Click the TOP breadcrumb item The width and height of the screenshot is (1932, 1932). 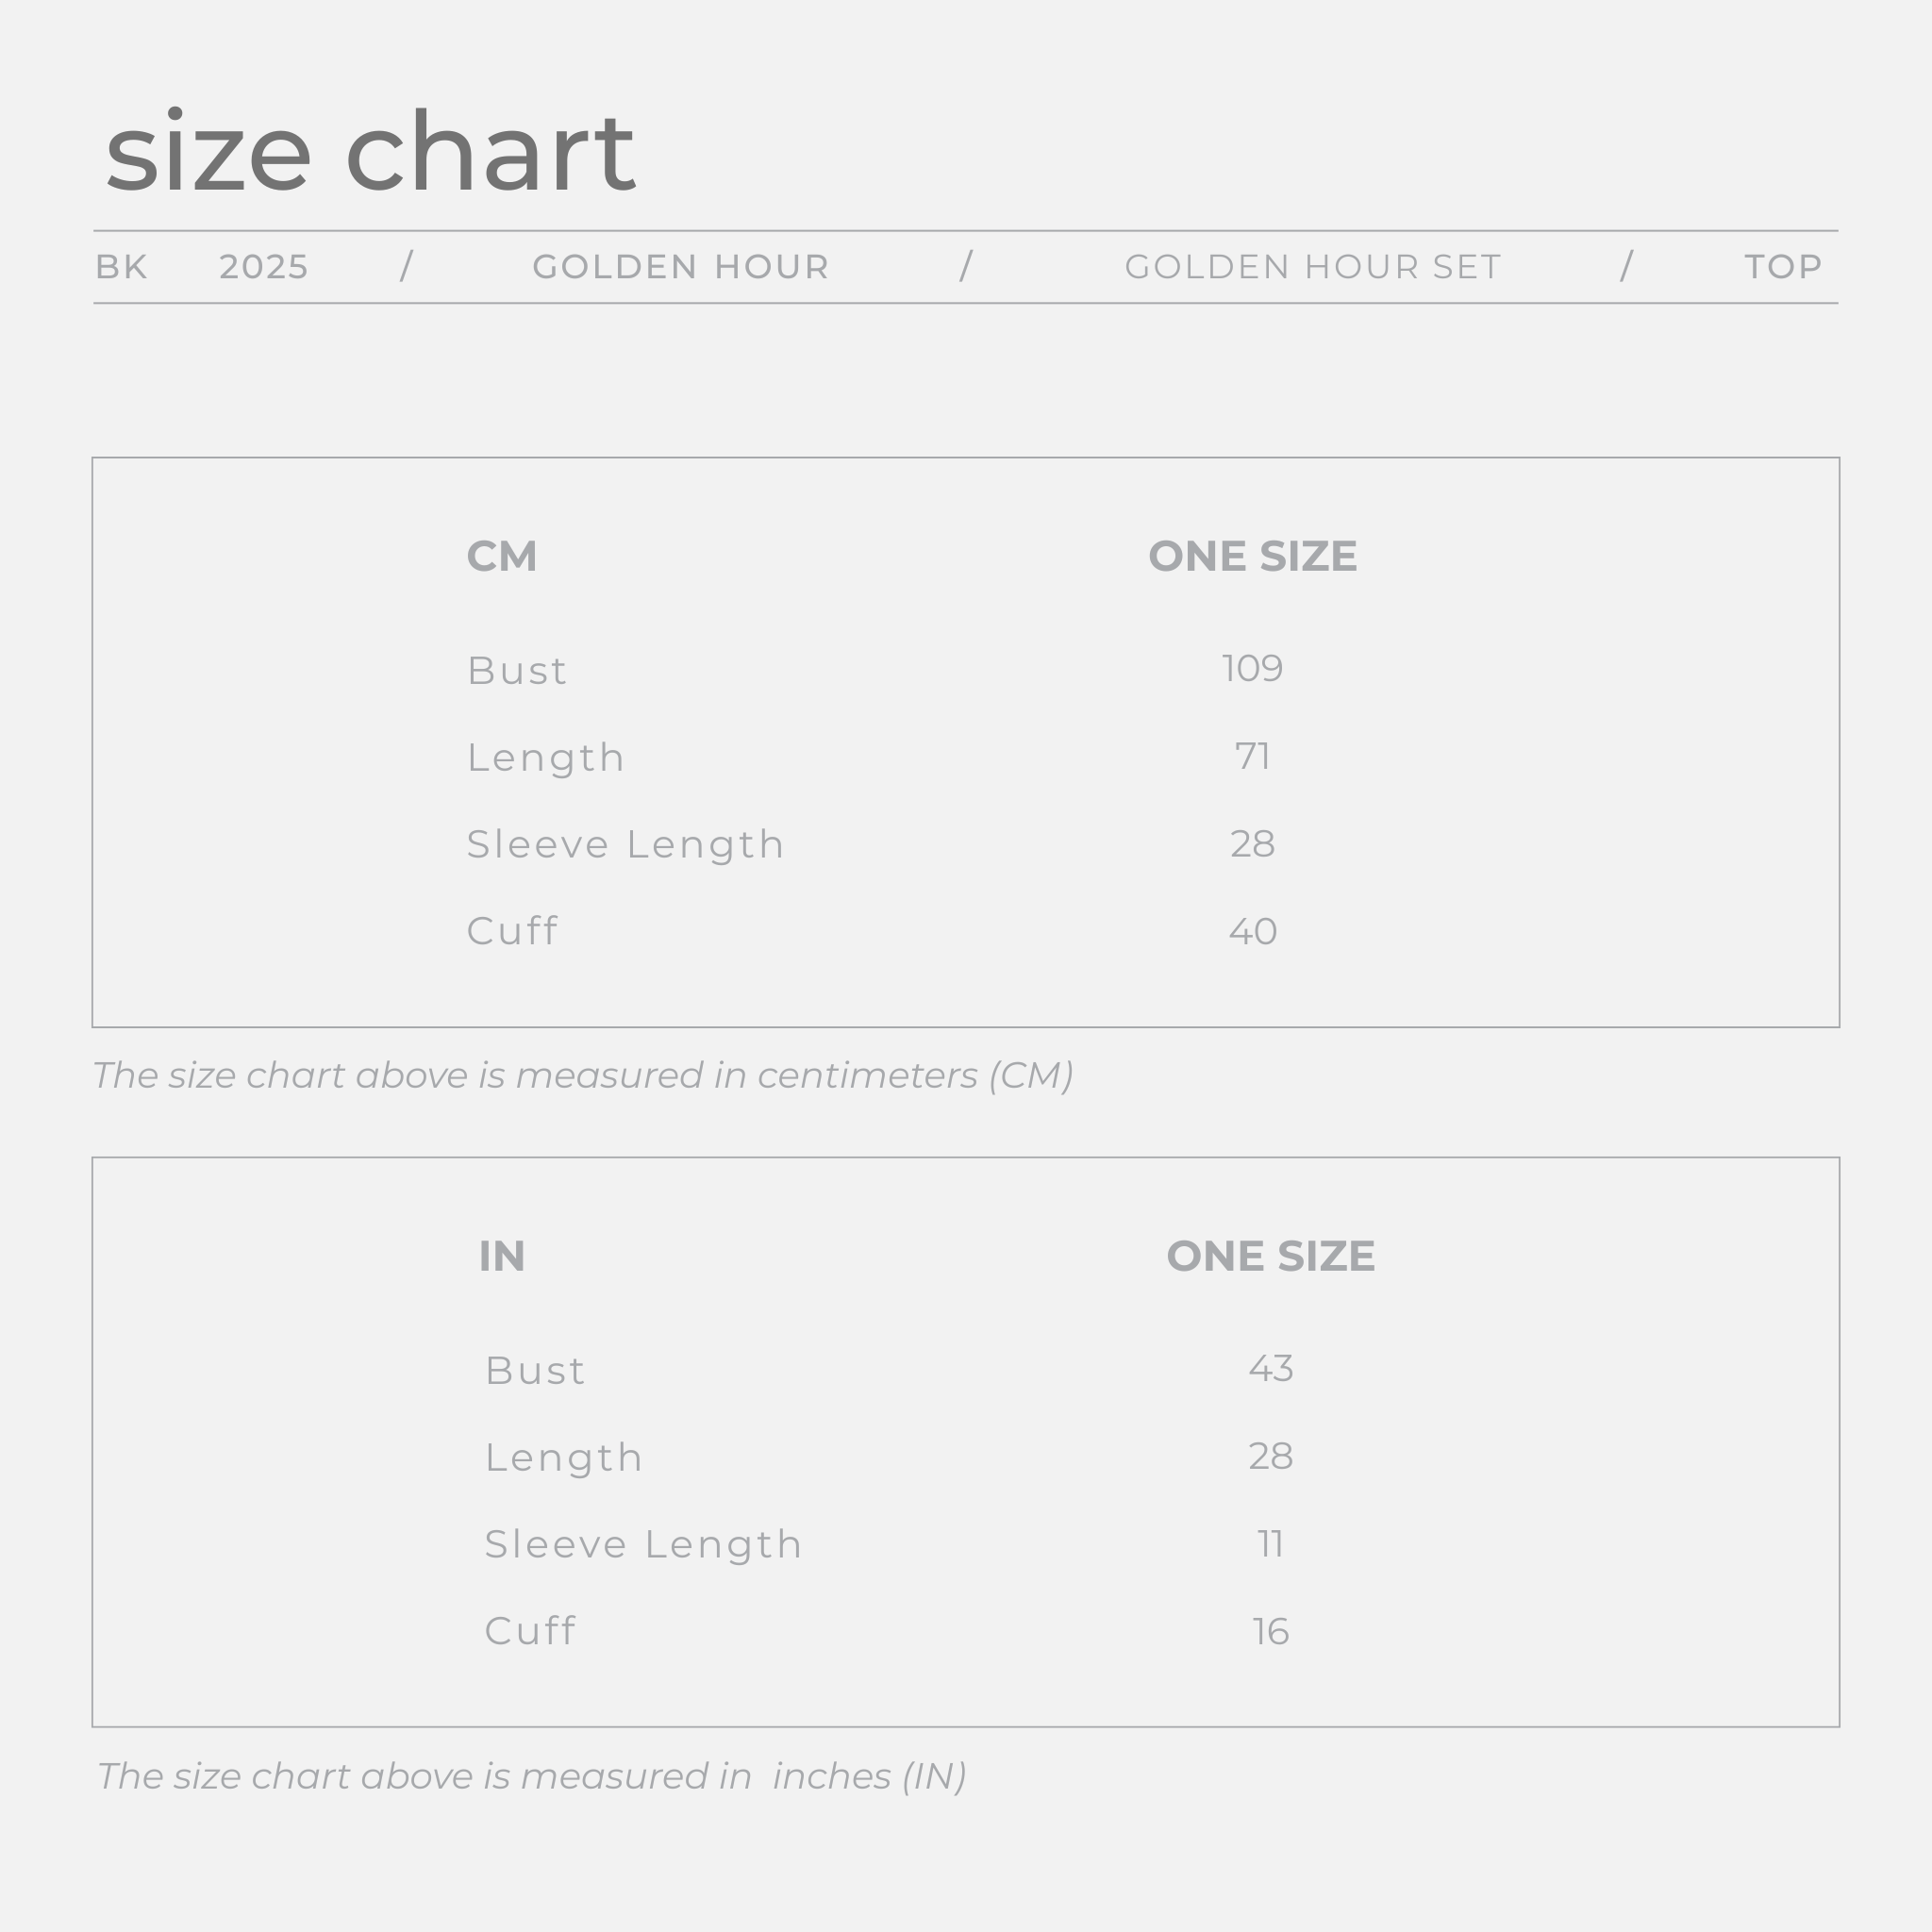tap(1784, 267)
